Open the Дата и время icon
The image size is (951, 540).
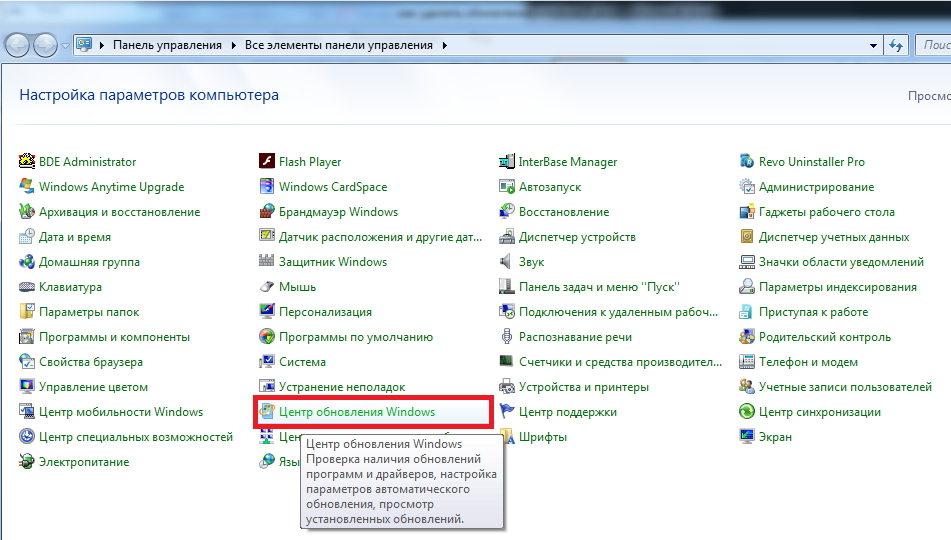pos(27,237)
